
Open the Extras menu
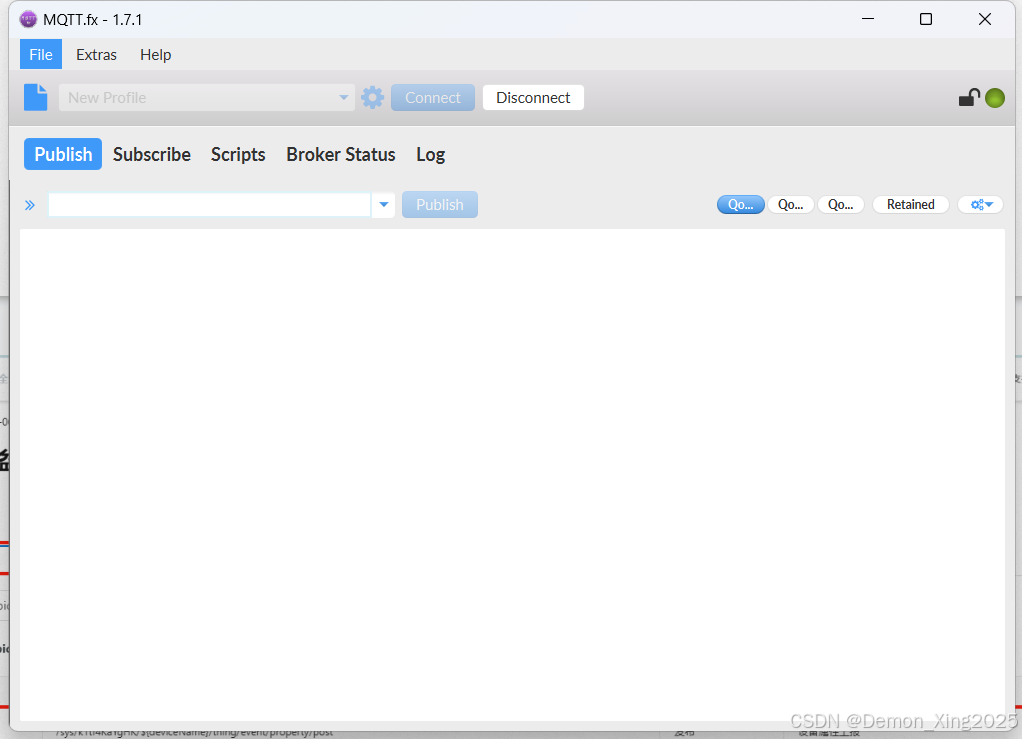click(x=96, y=55)
